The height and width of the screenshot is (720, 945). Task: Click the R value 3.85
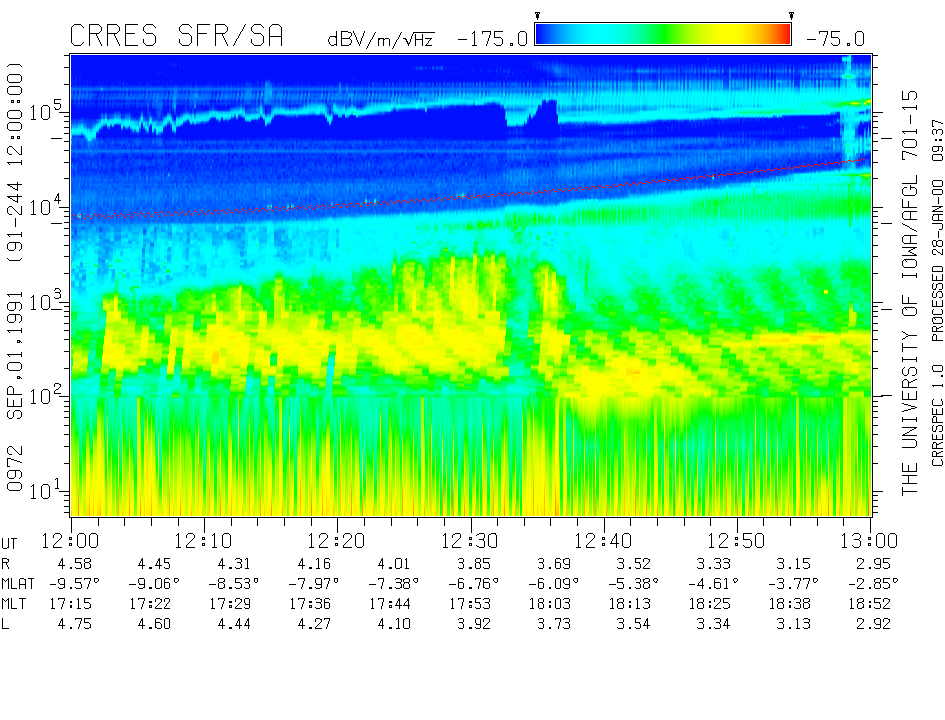point(470,564)
